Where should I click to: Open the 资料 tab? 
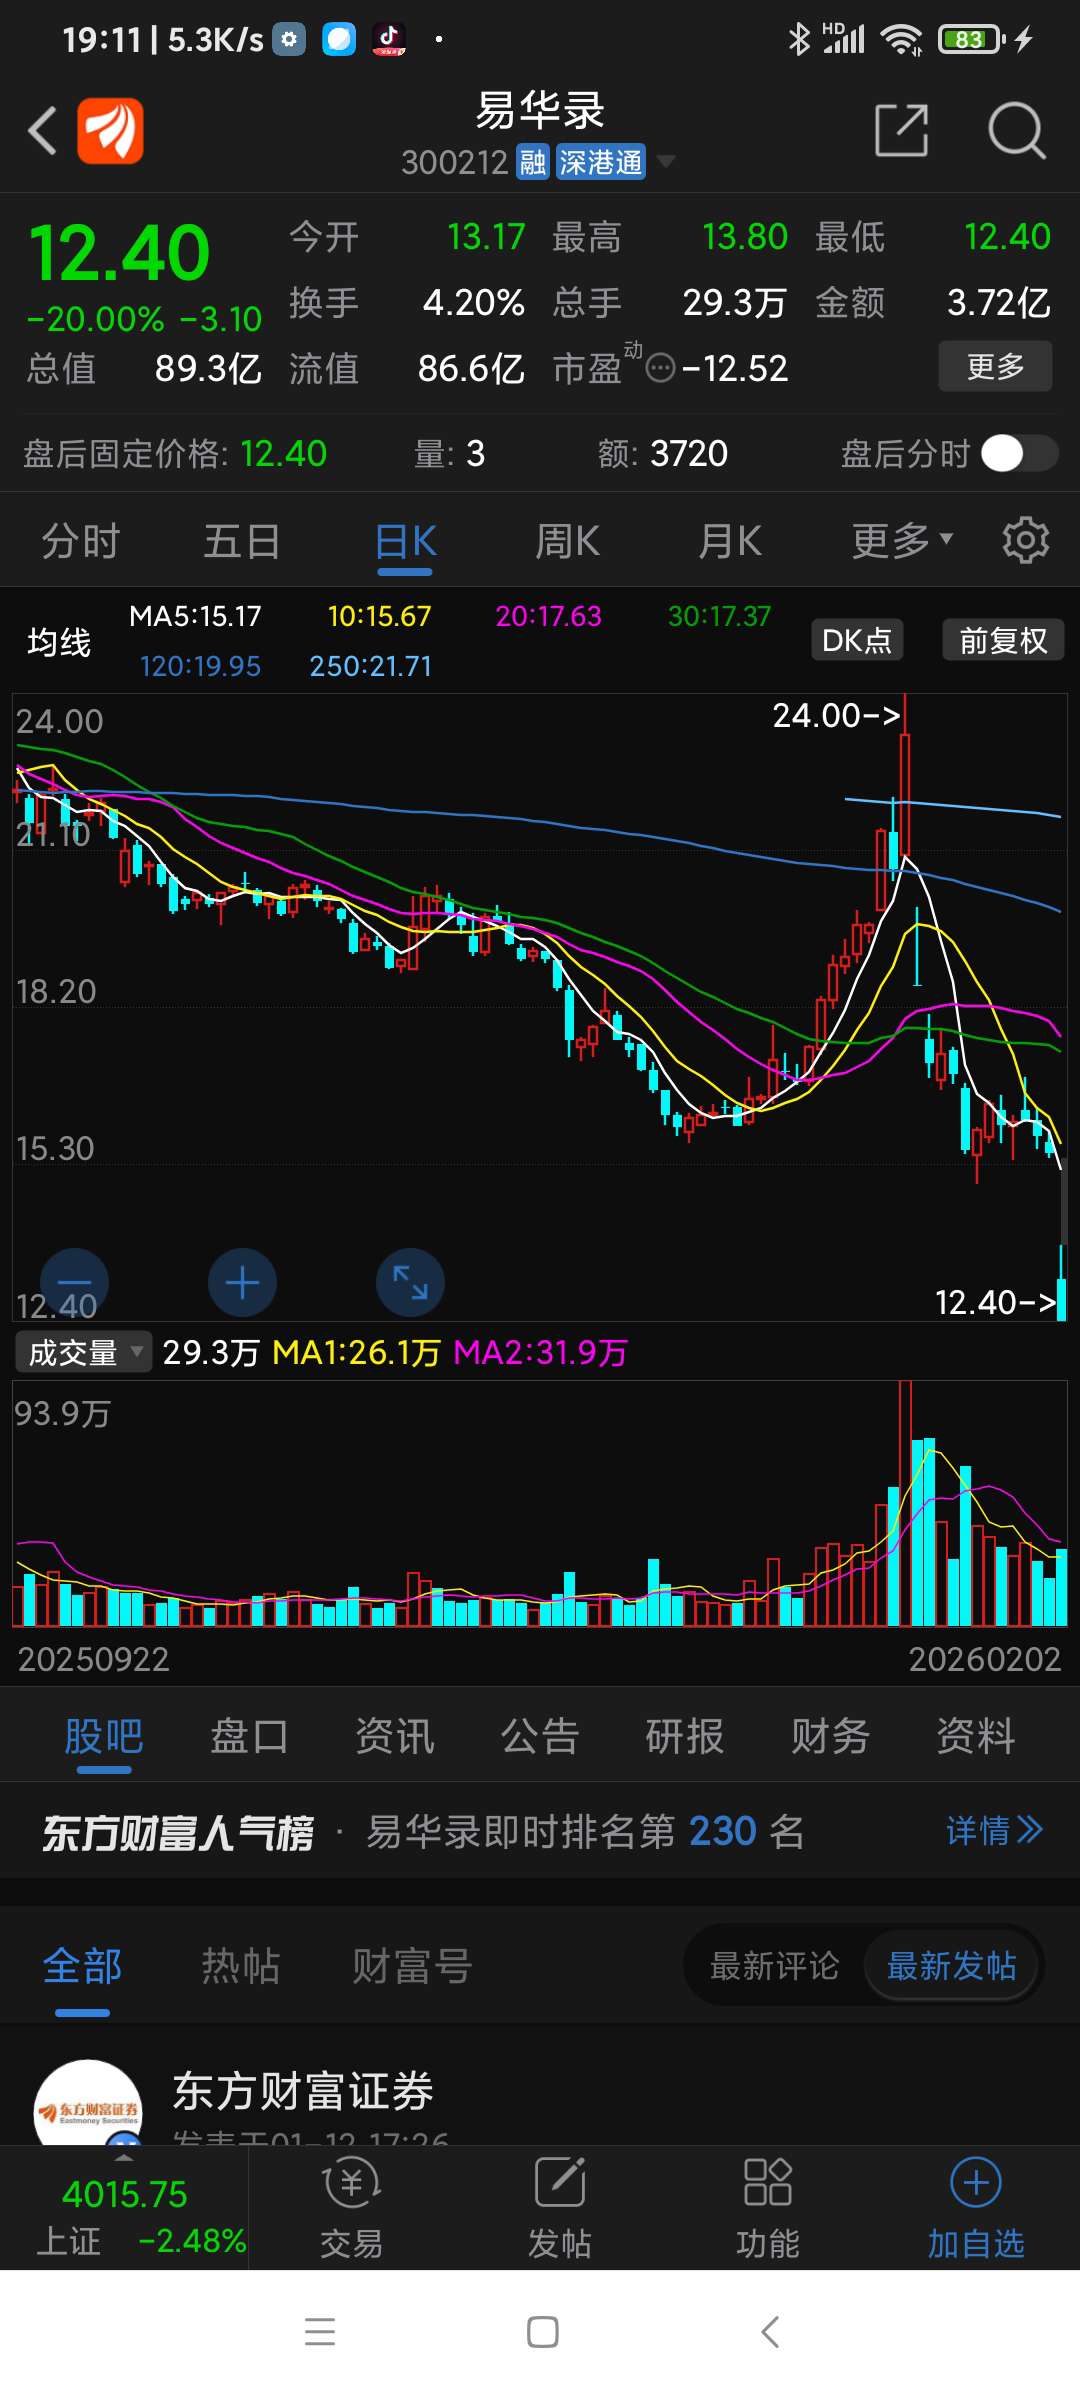pyautogui.click(x=976, y=1737)
